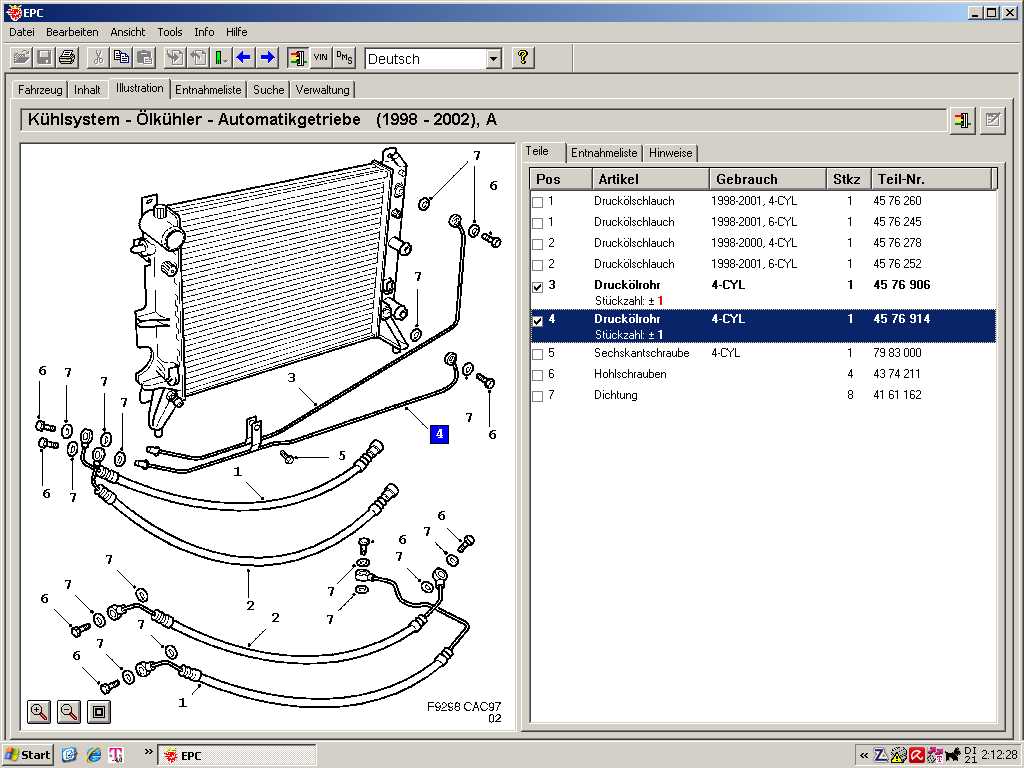Sort by the Artikel column header
Image resolution: width=1024 pixels, height=768 pixels.
[x=650, y=179]
